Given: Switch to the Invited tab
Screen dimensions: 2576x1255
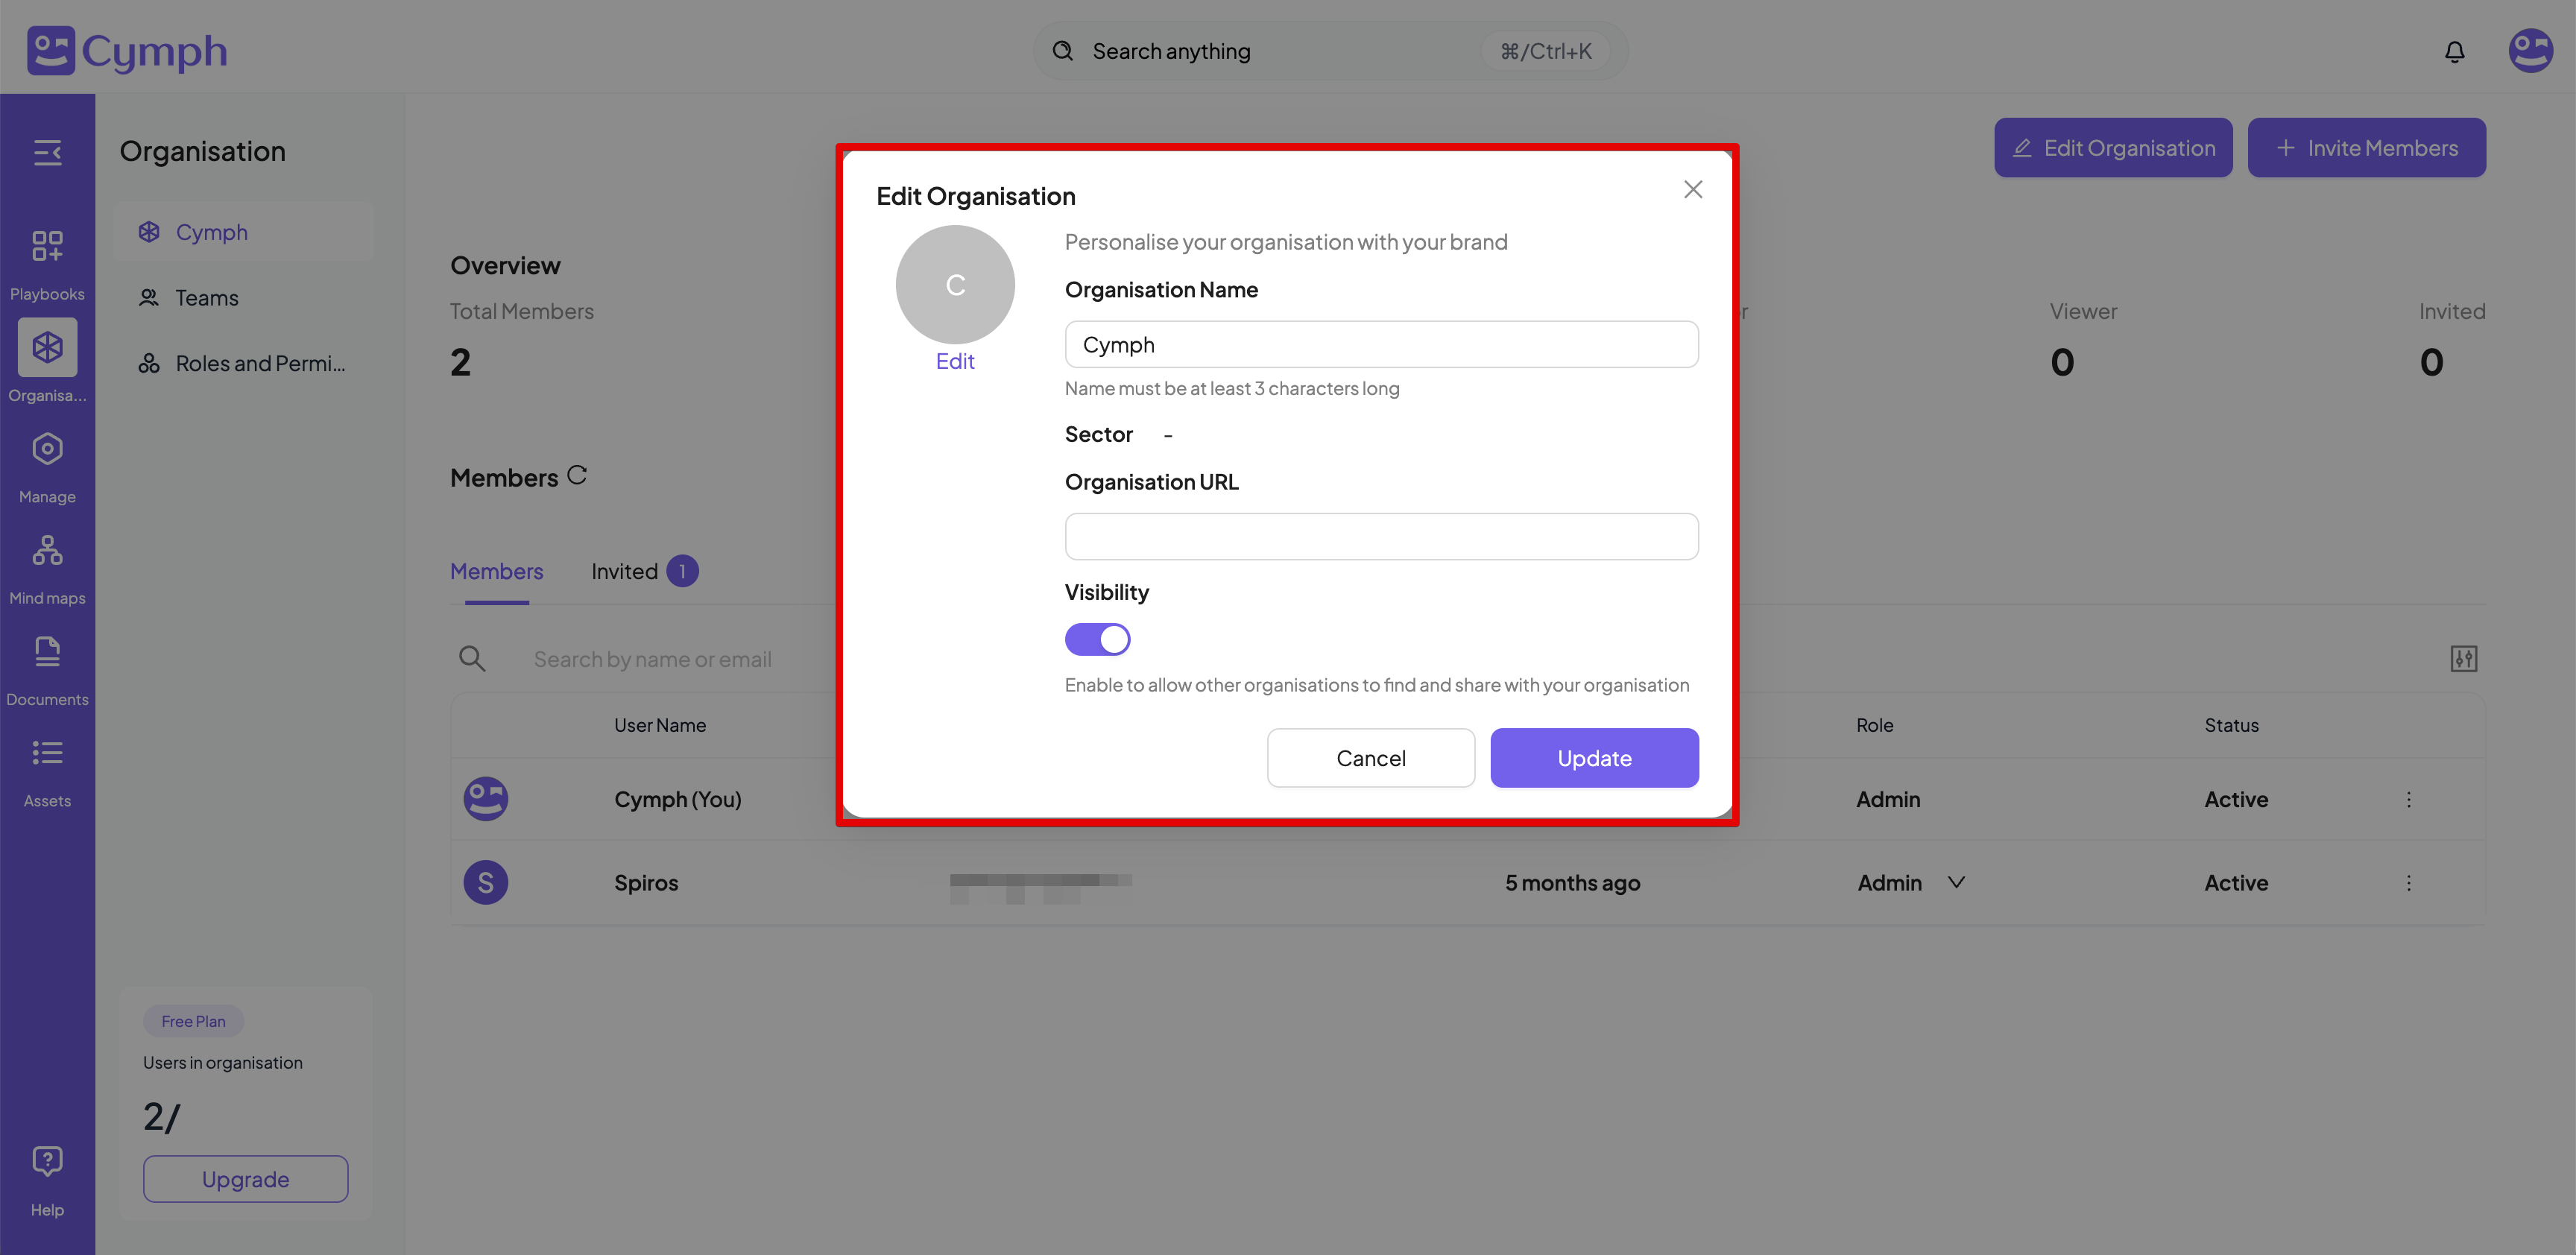Looking at the screenshot, I should (624, 570).
